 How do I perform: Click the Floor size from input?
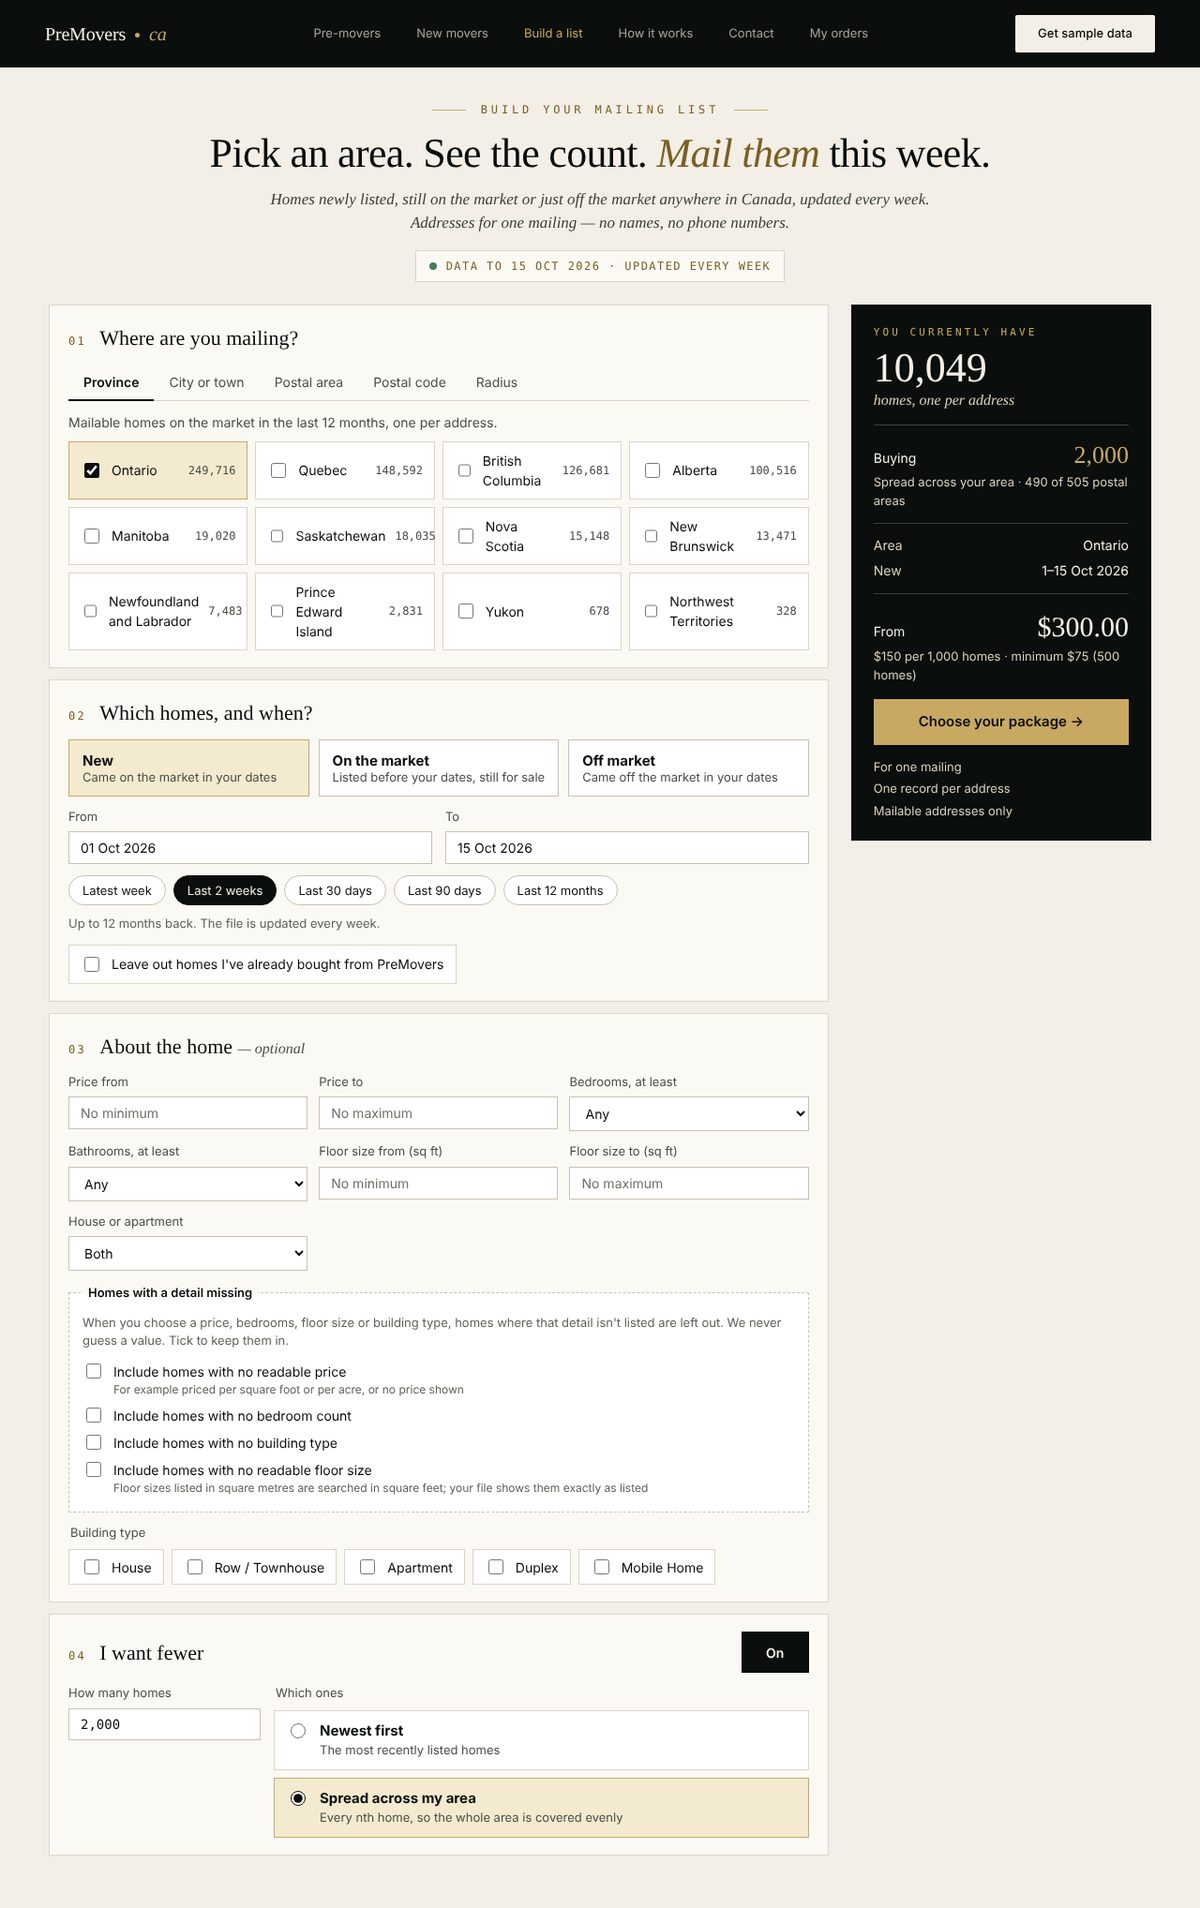(438, 1183)
